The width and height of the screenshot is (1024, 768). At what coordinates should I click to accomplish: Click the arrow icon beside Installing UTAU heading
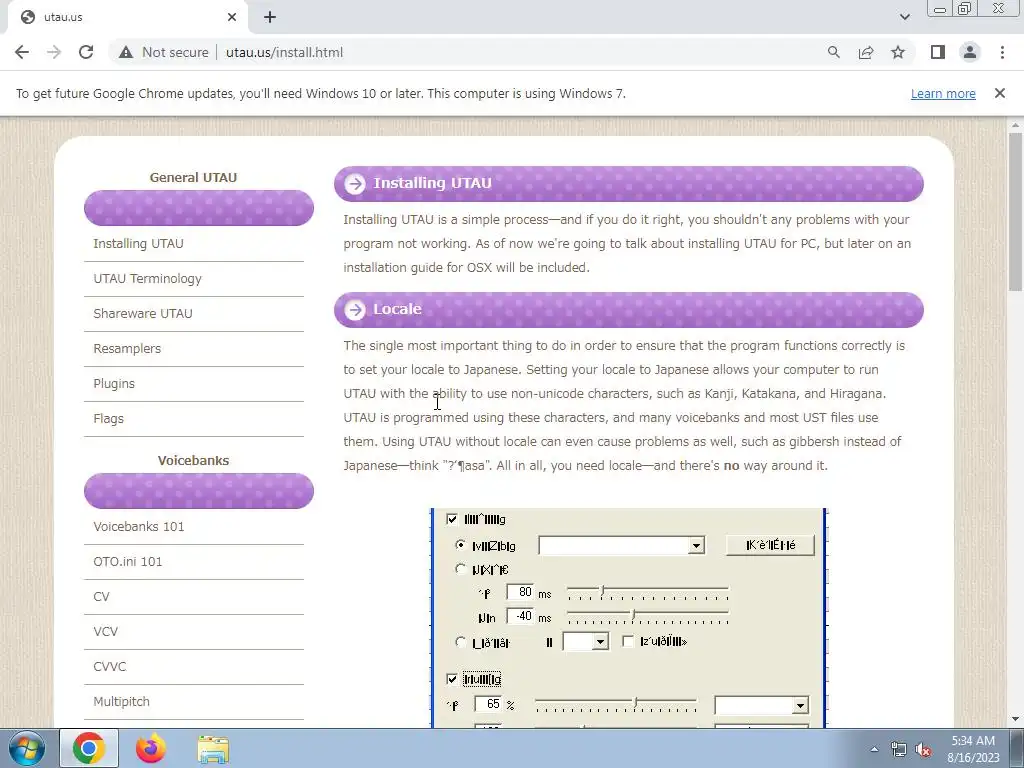(x=355, y=184)
